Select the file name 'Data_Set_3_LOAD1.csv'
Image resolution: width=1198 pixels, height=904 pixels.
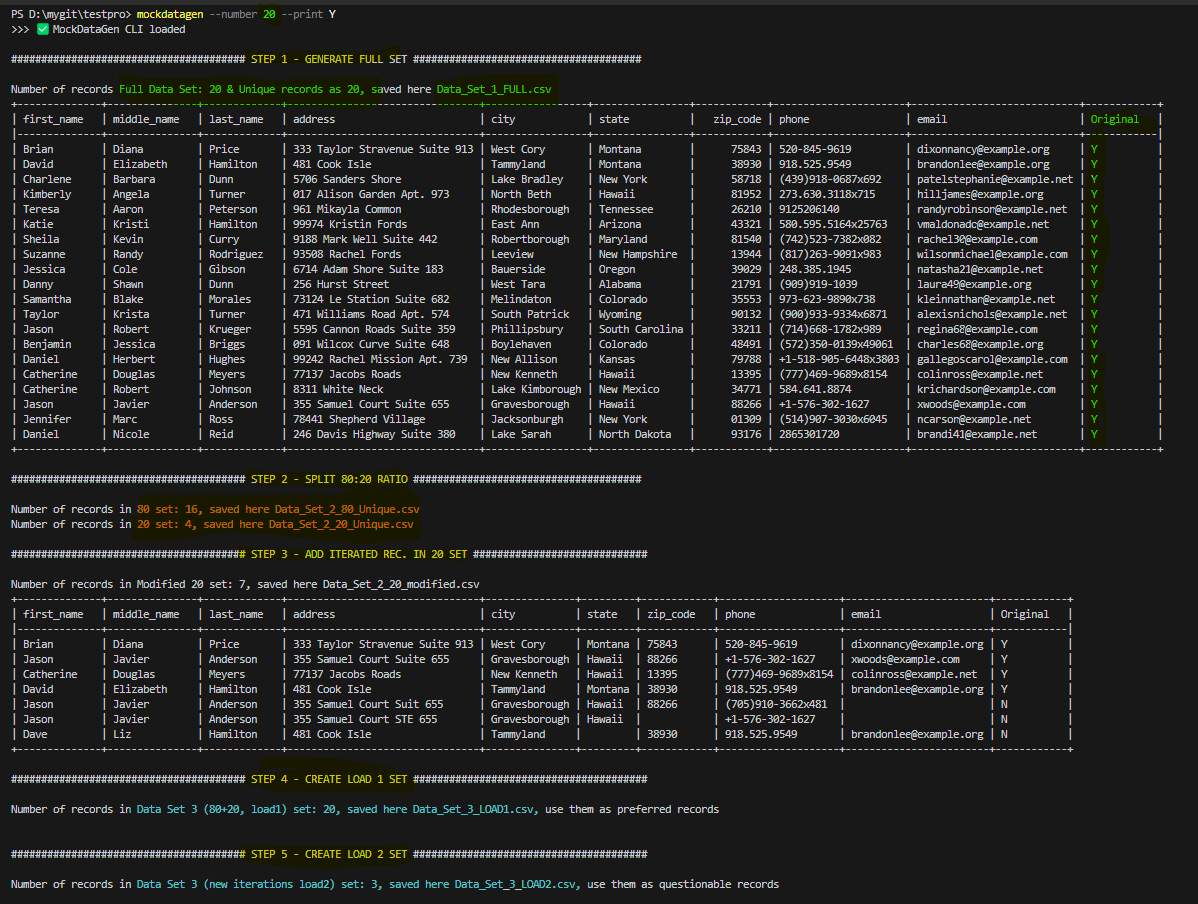(x=472, y=809)
